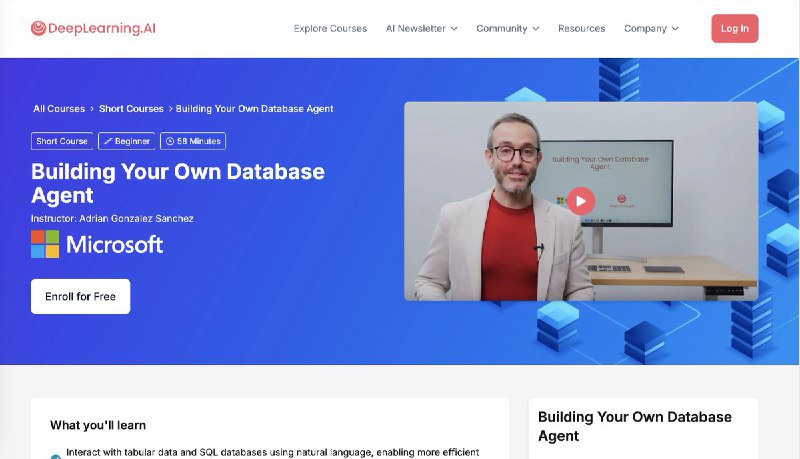Screen dimensions: 800x459
Task: Click the 58 Minutes duration tag
Action: click(193, 141)
